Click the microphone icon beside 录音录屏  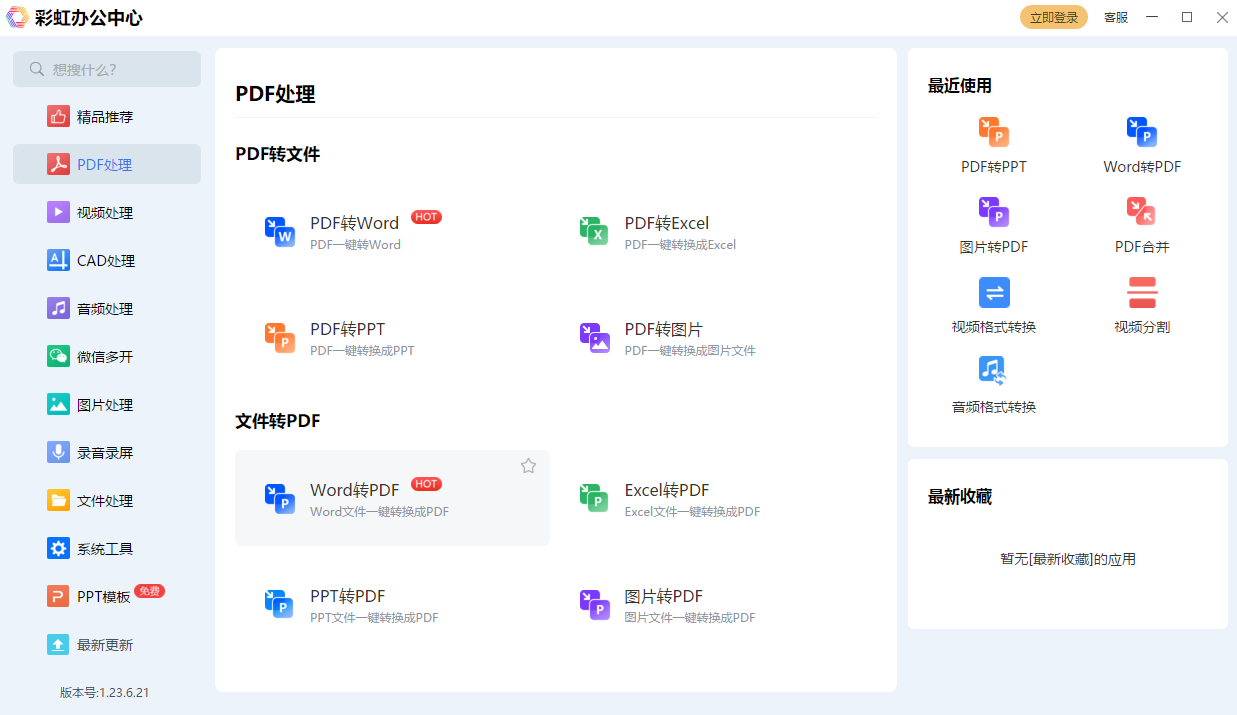(x=58, y=452)
